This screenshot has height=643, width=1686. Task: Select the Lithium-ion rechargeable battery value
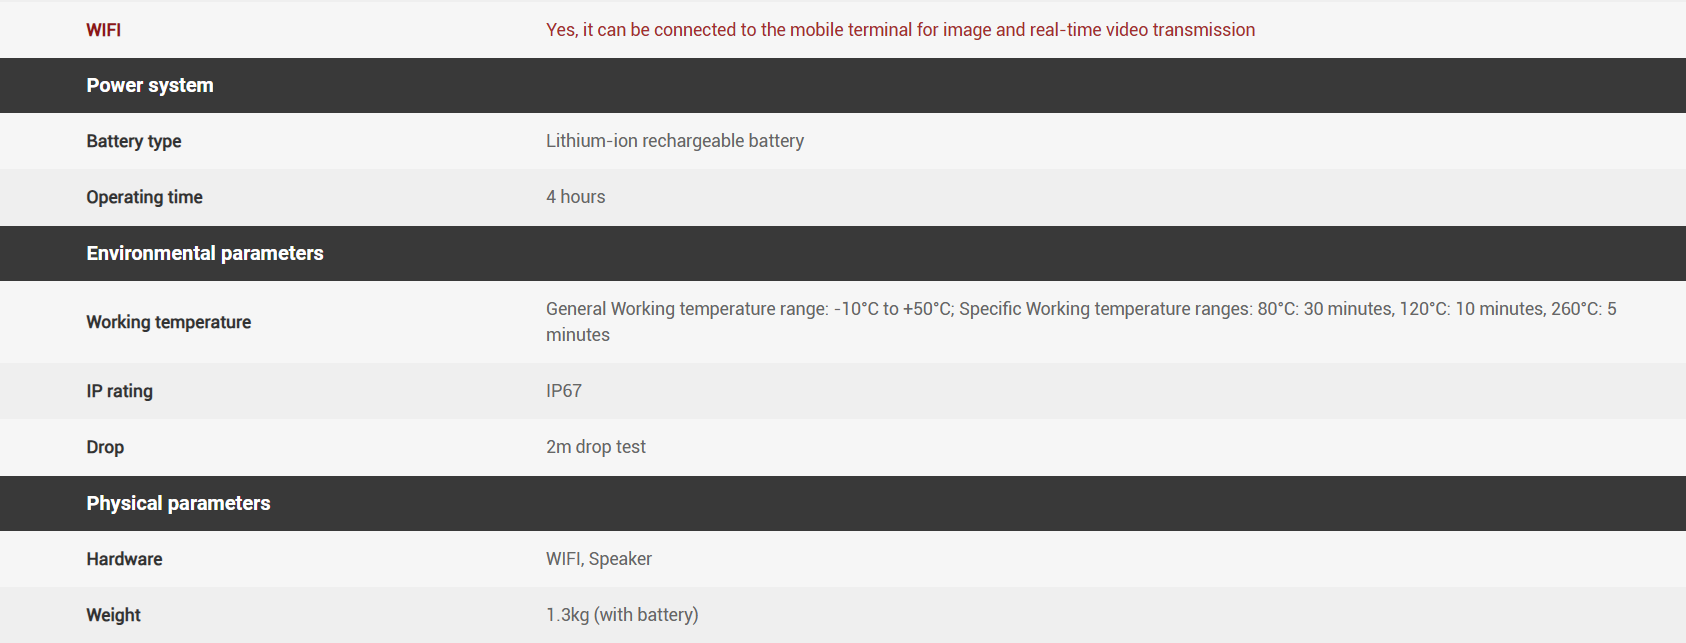tap(675, 141)
